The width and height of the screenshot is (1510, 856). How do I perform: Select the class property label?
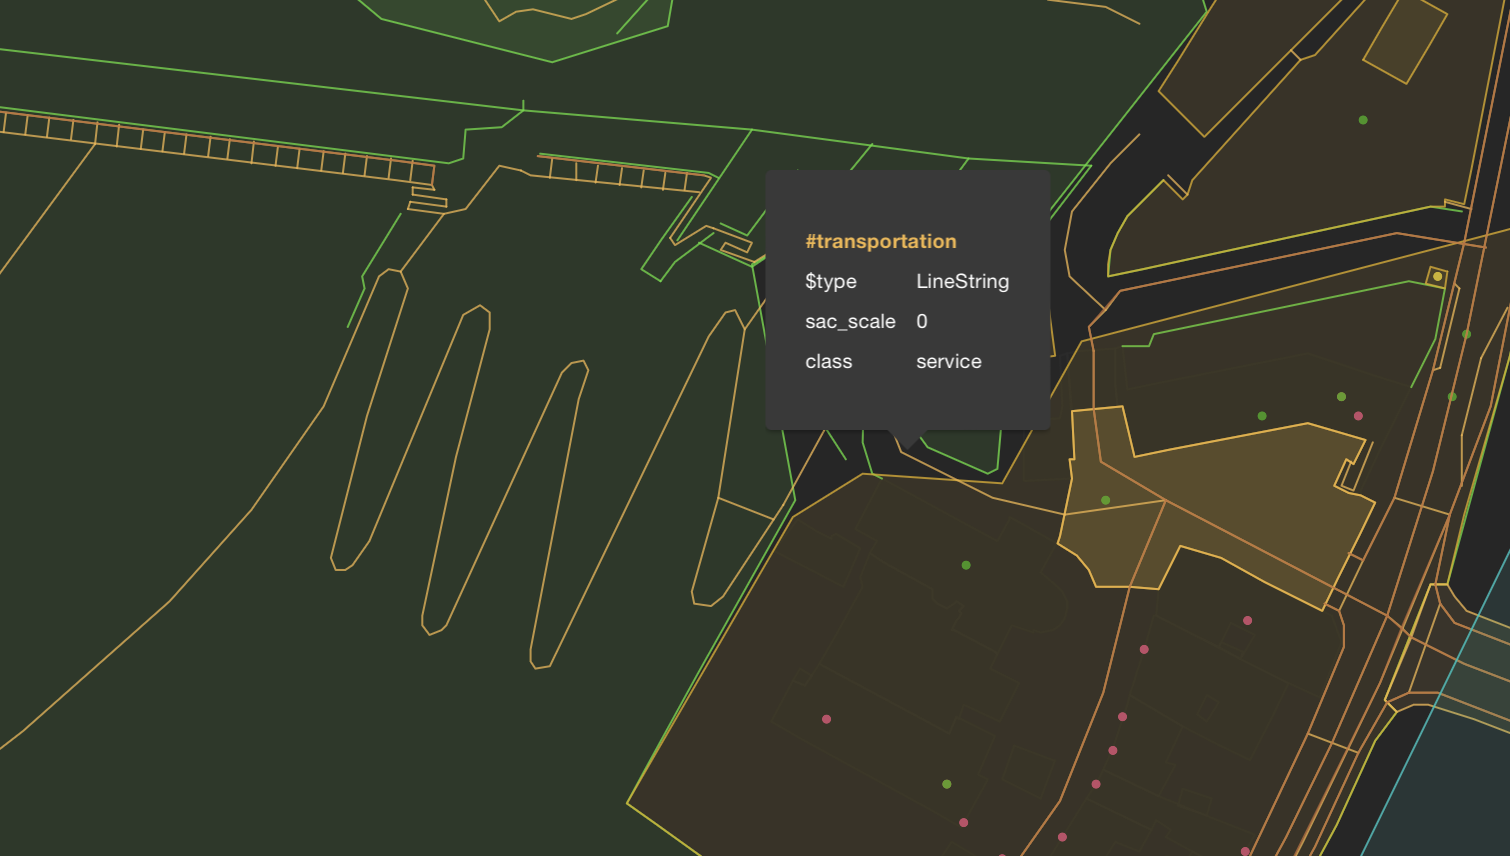coord(828,361)
